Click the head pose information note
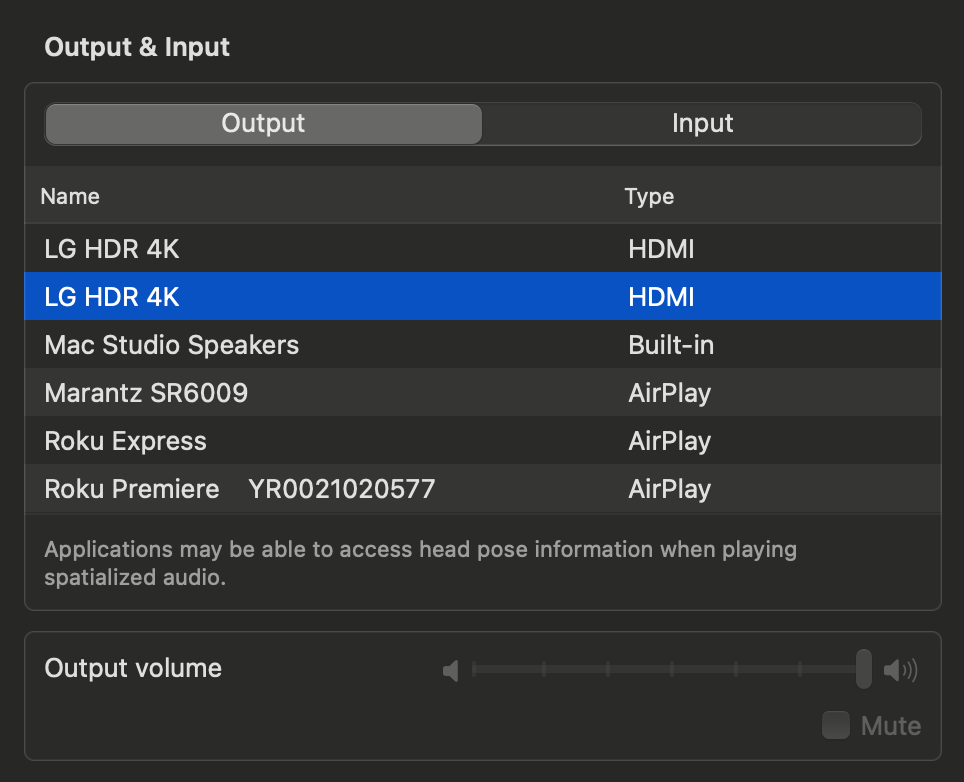Image resolution: width=964 pixels, height=782 pixels. tap(421, 563)
